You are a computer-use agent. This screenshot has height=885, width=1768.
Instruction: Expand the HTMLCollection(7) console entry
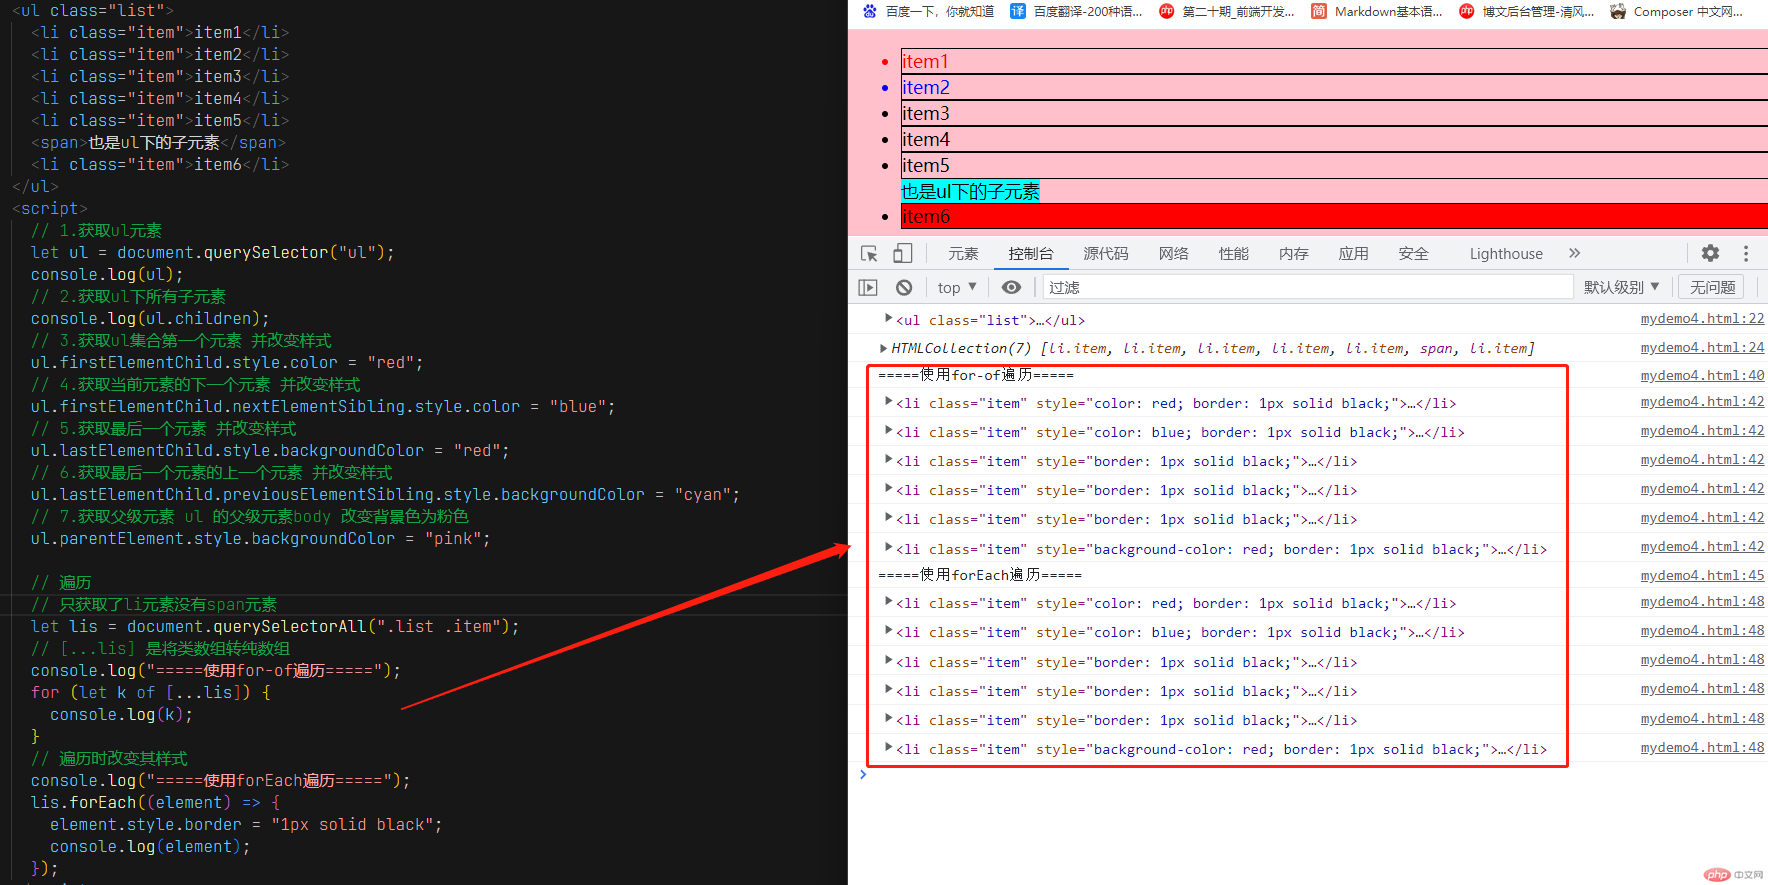(883, 348)
